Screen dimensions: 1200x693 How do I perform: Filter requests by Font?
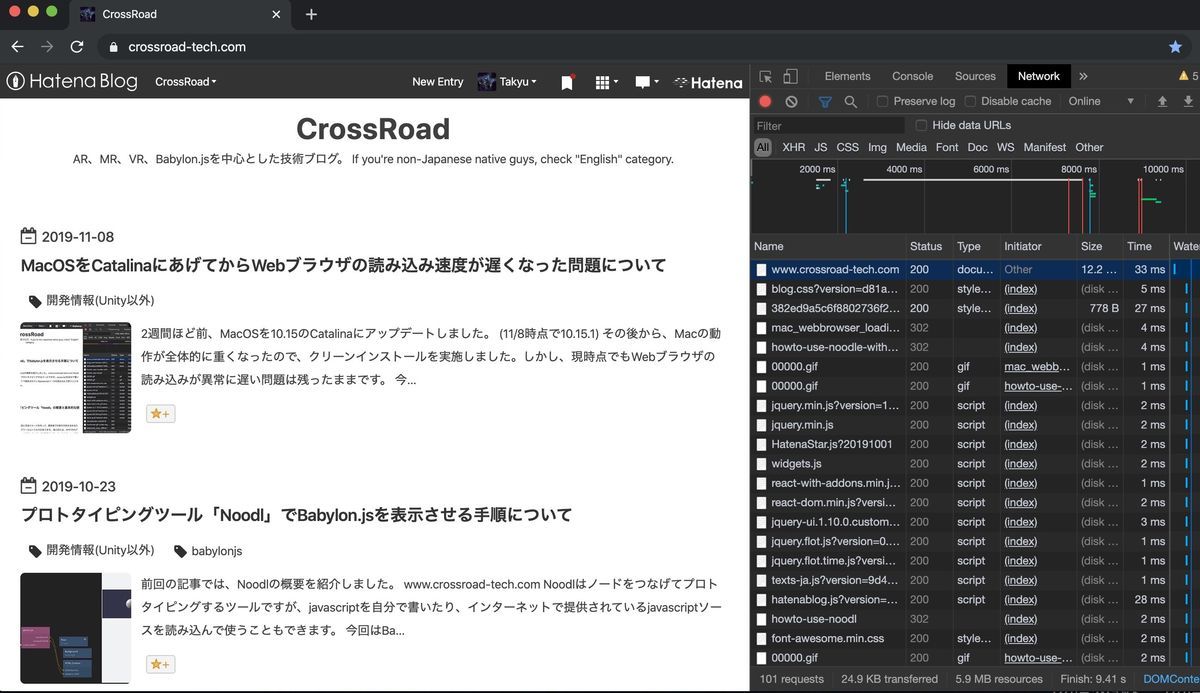coord(947,147)
